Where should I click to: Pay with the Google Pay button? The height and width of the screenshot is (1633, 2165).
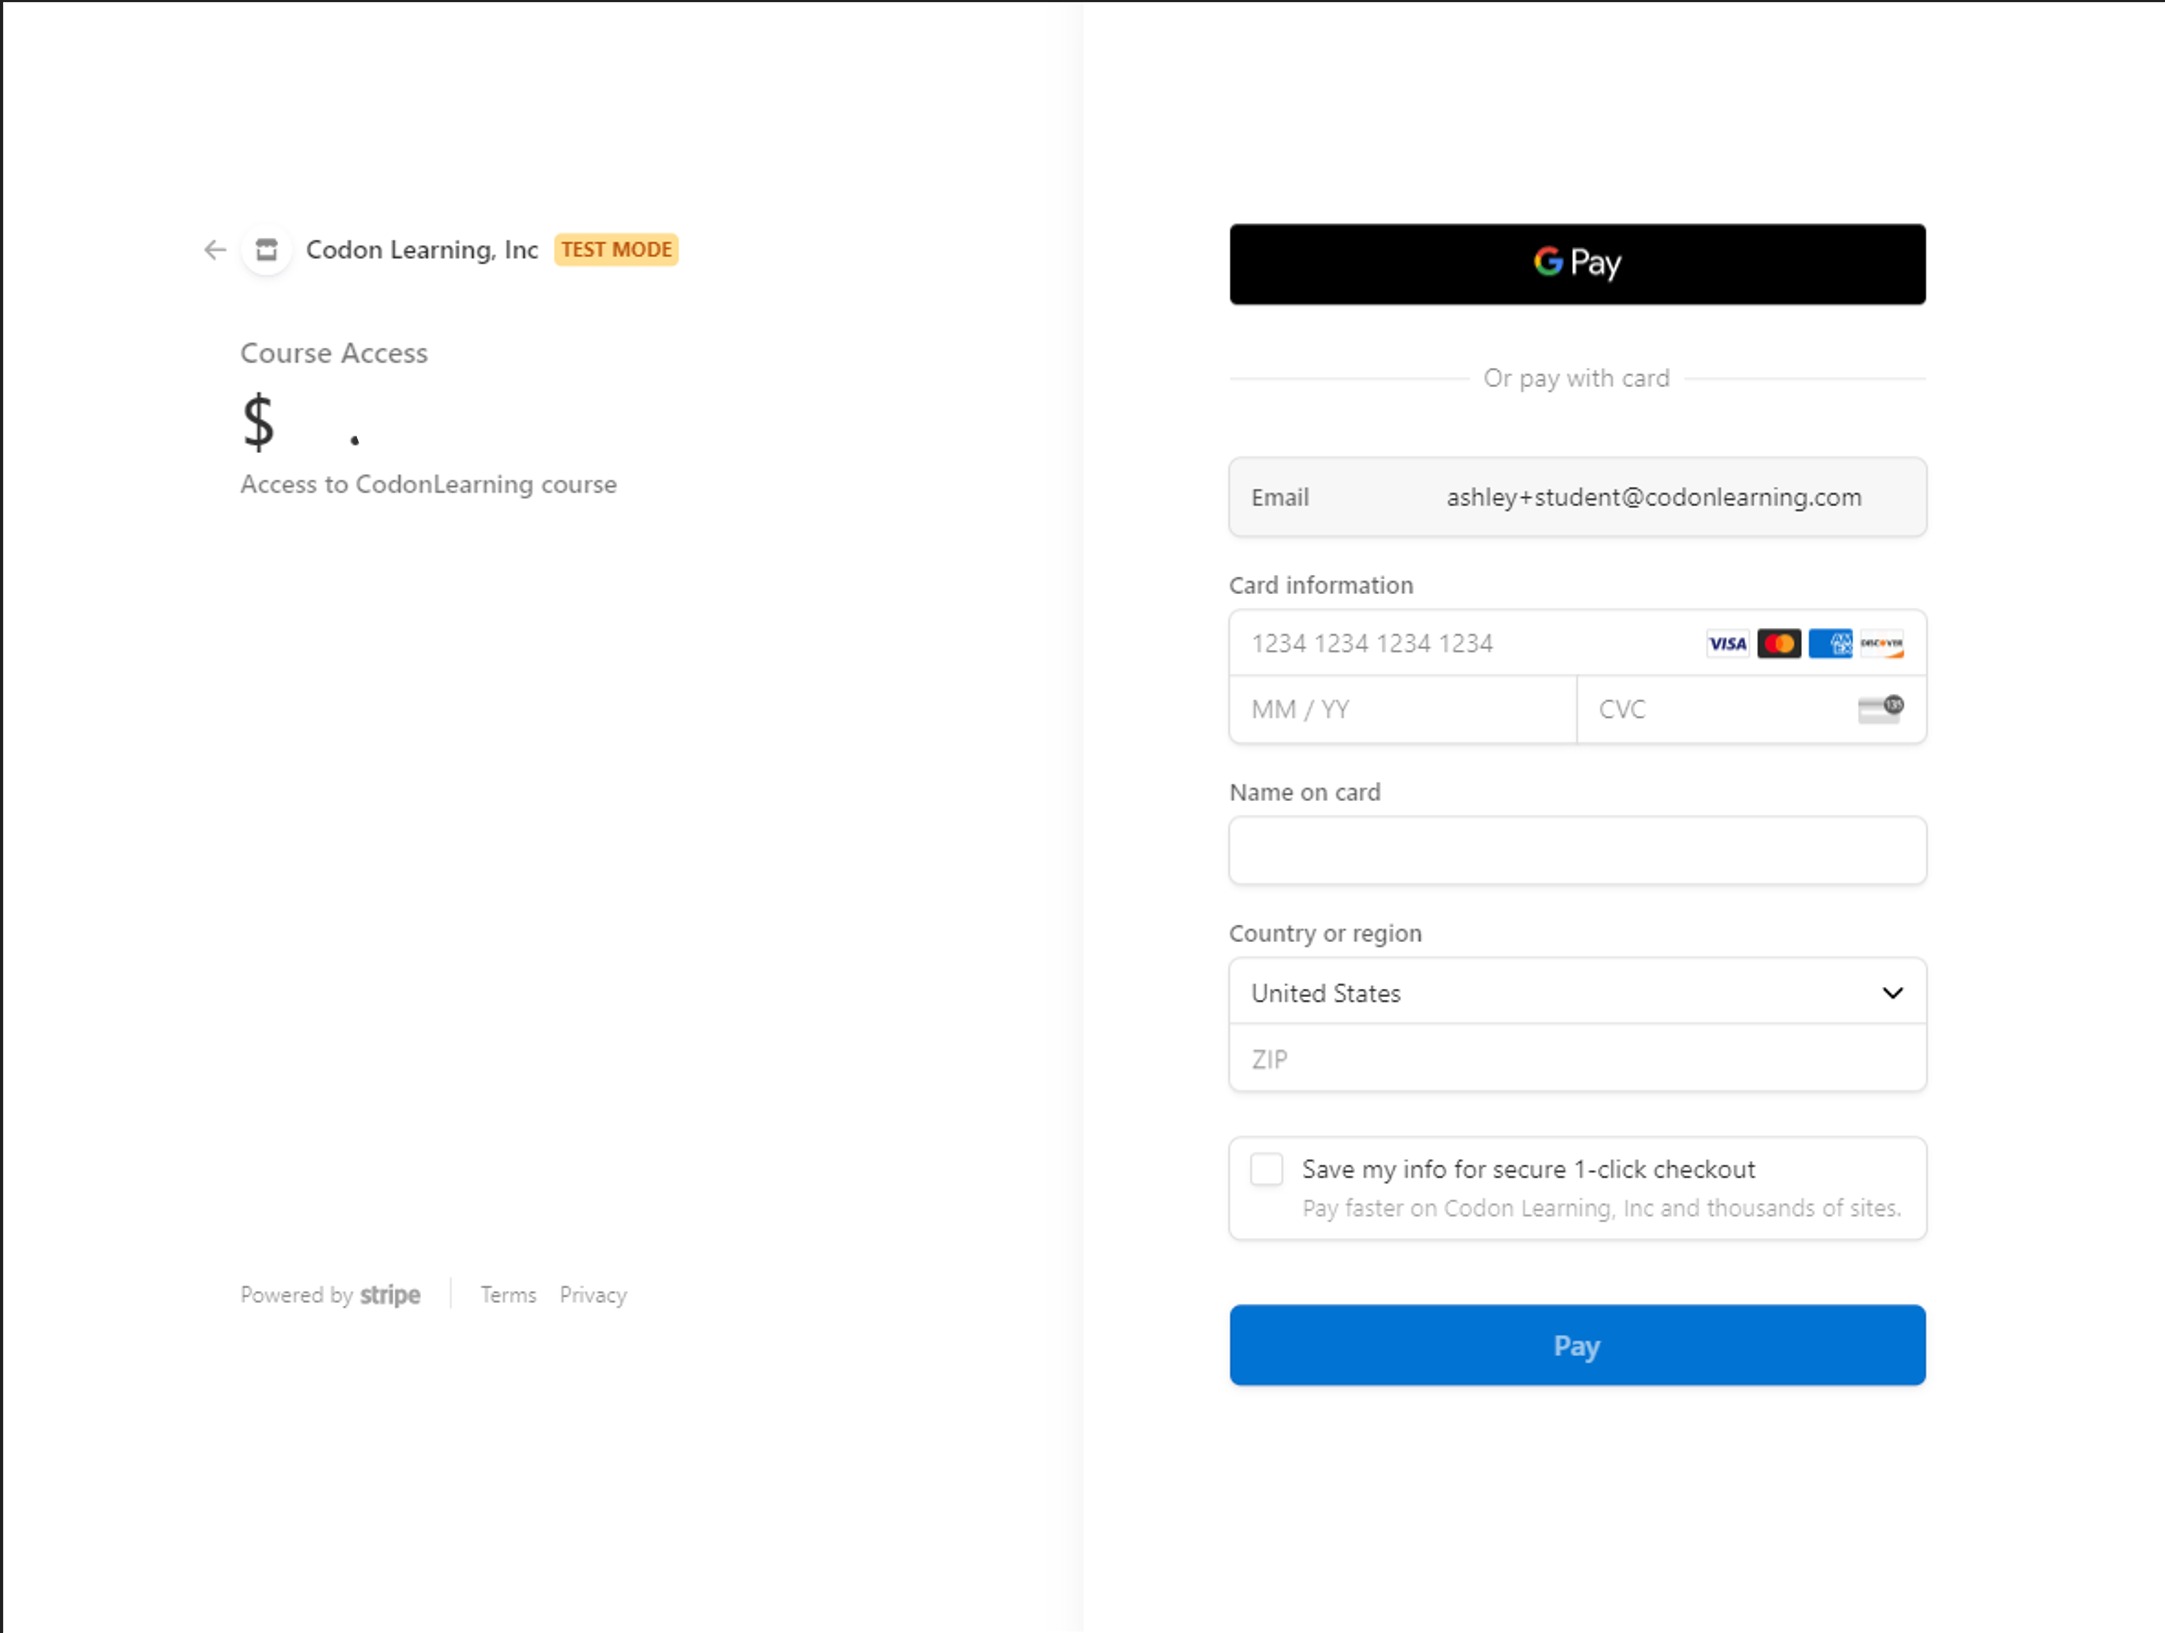(x=1577, y=264)
